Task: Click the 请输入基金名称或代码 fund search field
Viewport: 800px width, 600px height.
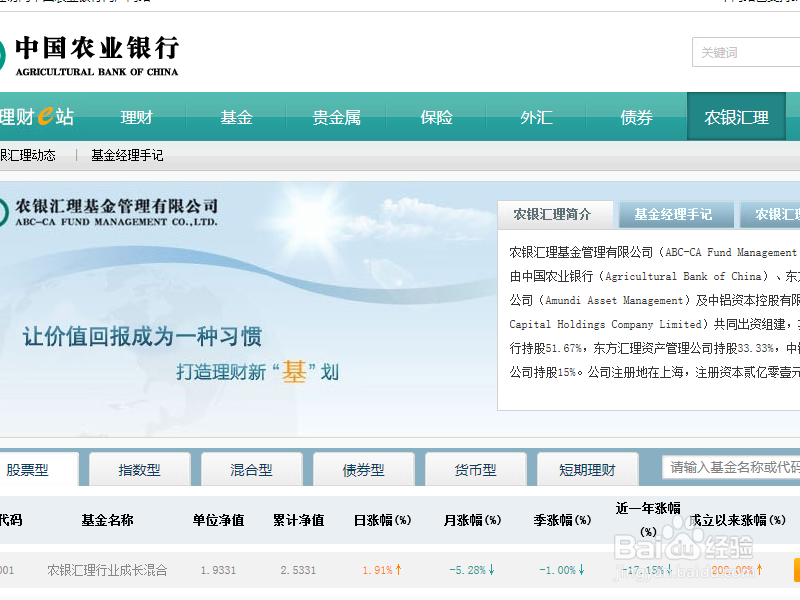Action: tap(731, 467)
